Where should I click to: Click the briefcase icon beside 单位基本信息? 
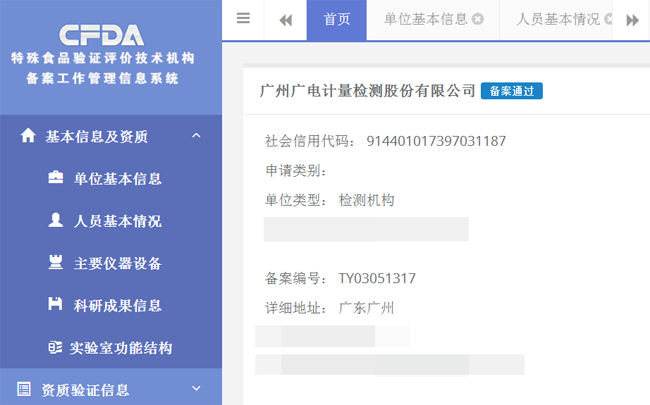pyautogui.click(x=56, y=179)
